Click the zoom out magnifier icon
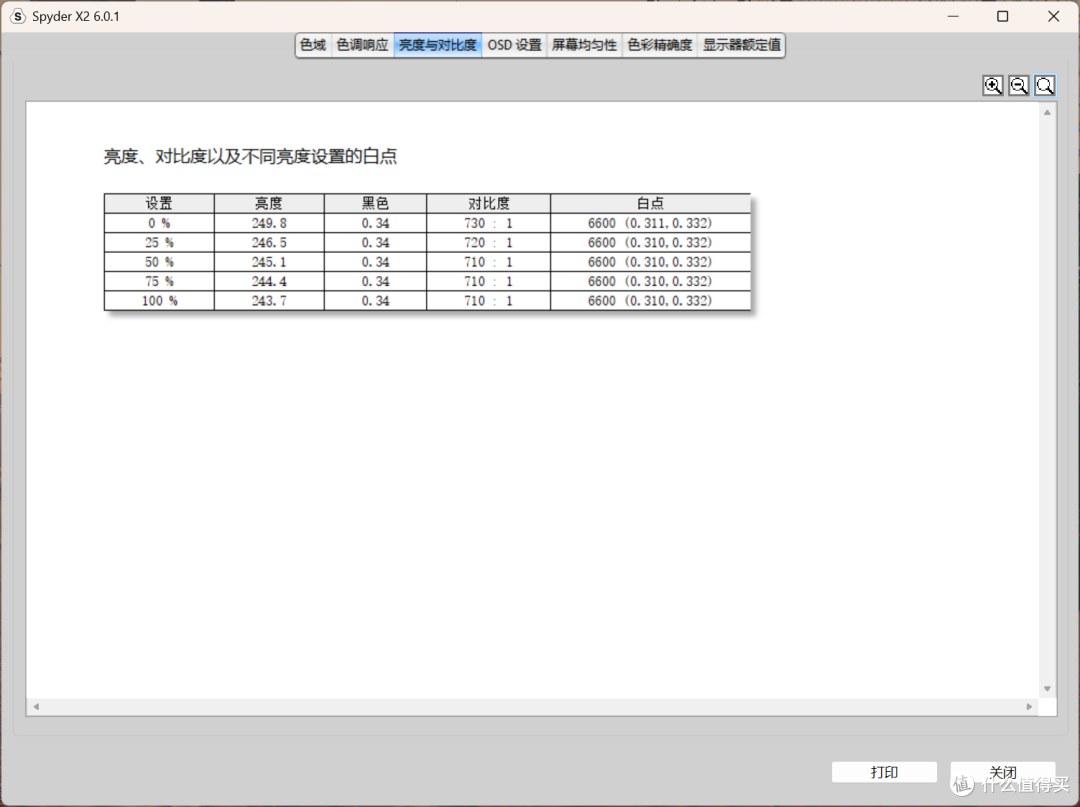This screenshot has height=807, width=1080. 1019,85
